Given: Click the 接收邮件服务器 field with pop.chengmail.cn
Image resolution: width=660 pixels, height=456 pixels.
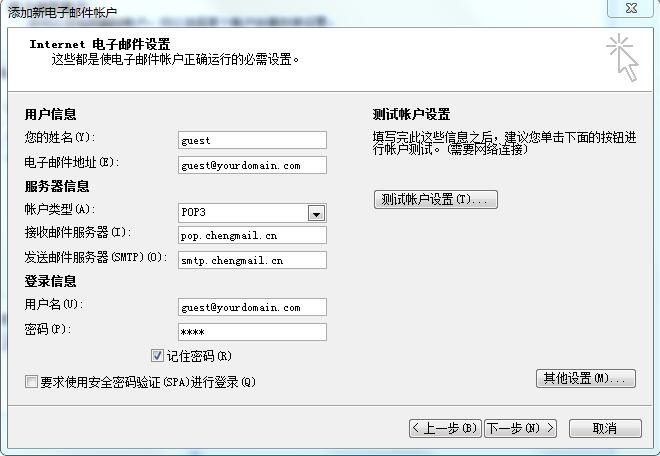Looking at the screenshot, I should (252, 235).
